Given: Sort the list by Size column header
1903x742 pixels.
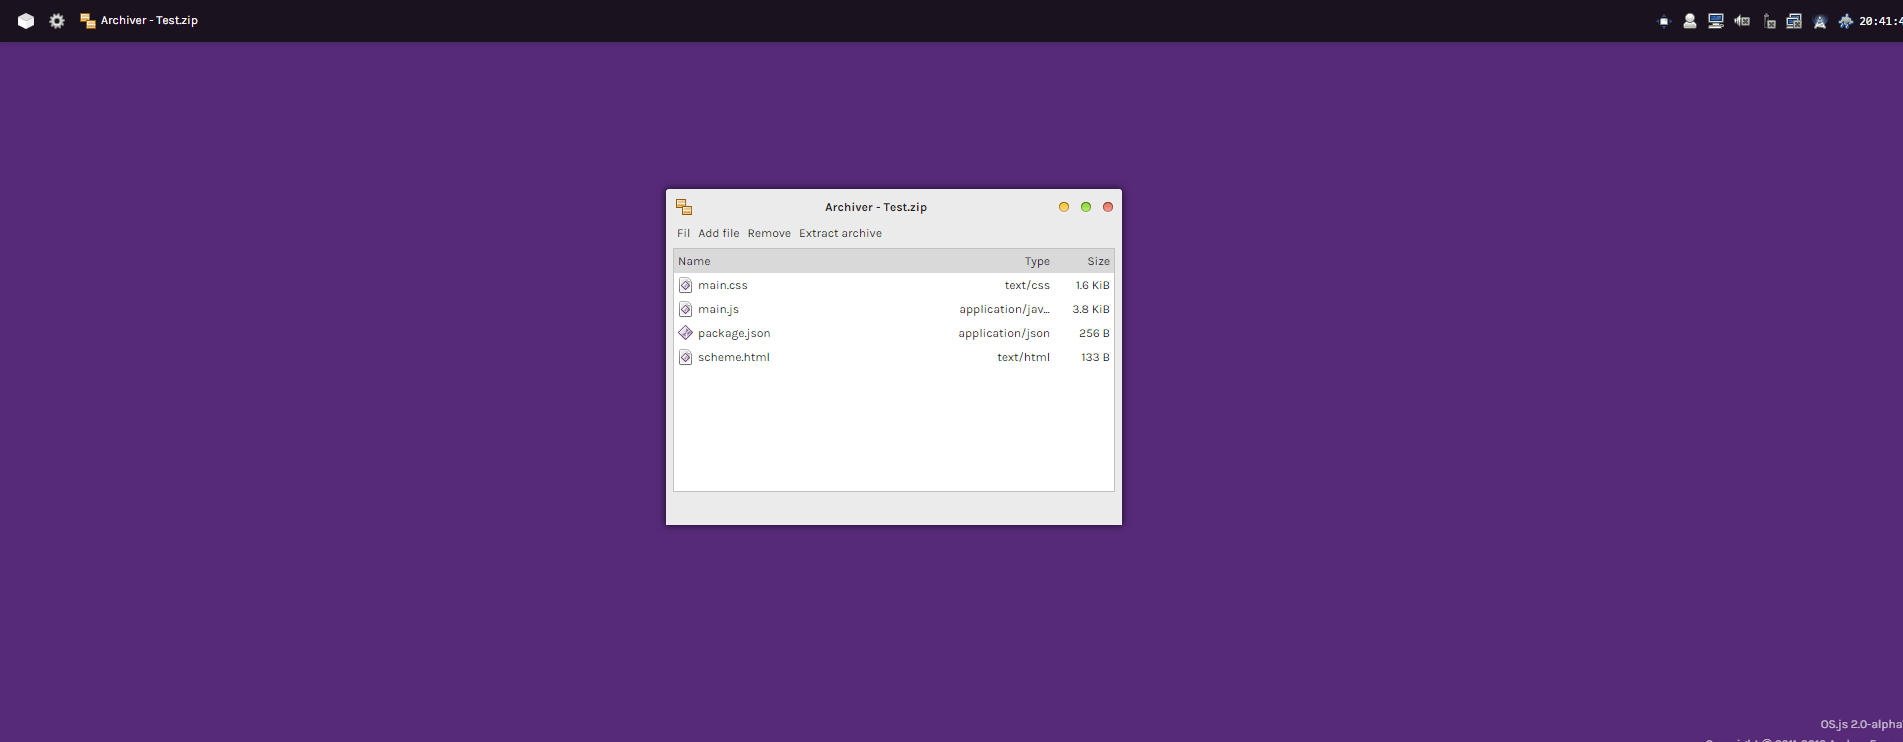Looking at the screenshot, I should [x=1098, y=261].
